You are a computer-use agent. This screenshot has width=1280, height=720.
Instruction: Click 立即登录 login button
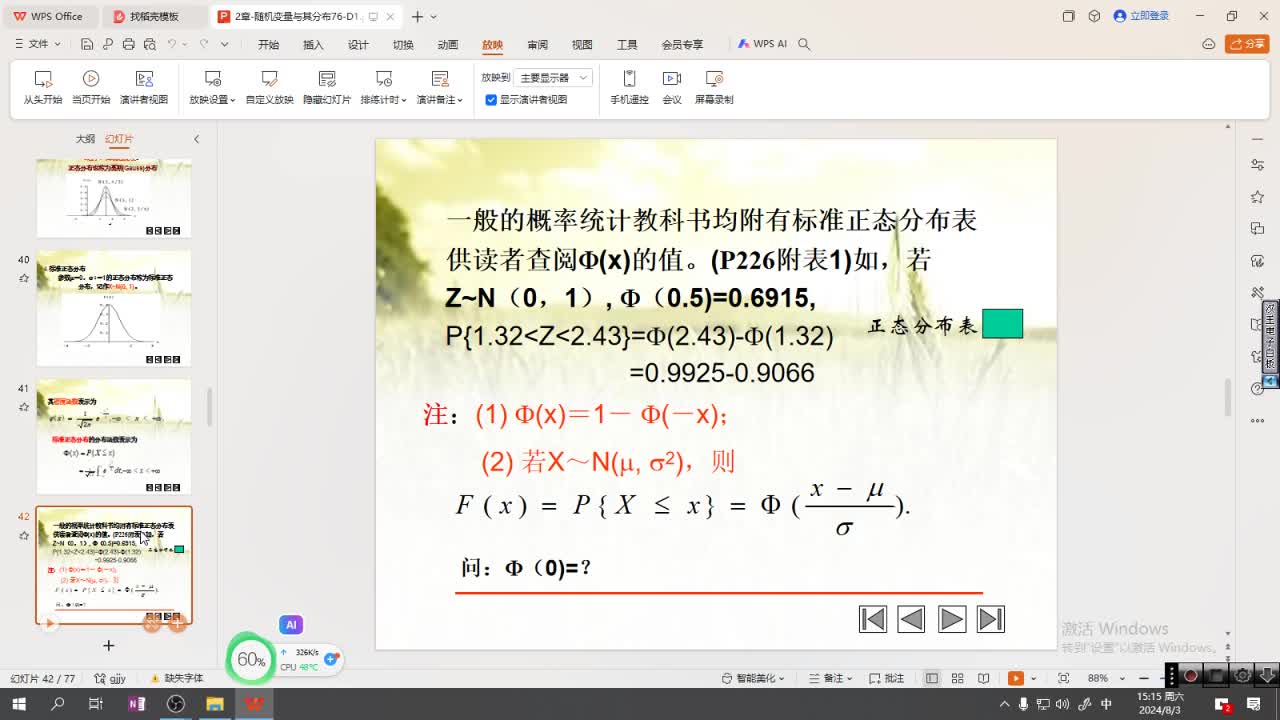point(1141,16)
